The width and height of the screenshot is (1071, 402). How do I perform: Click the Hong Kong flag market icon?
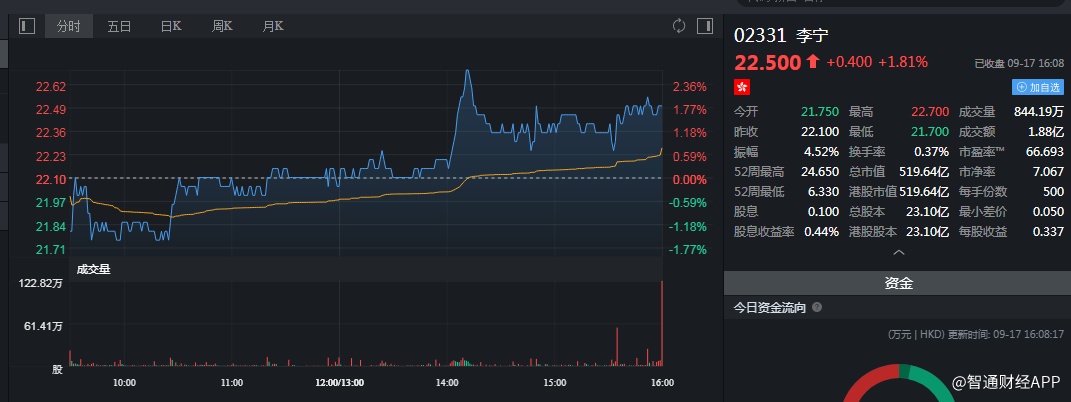pyautogui.click(x=742, y=87)
